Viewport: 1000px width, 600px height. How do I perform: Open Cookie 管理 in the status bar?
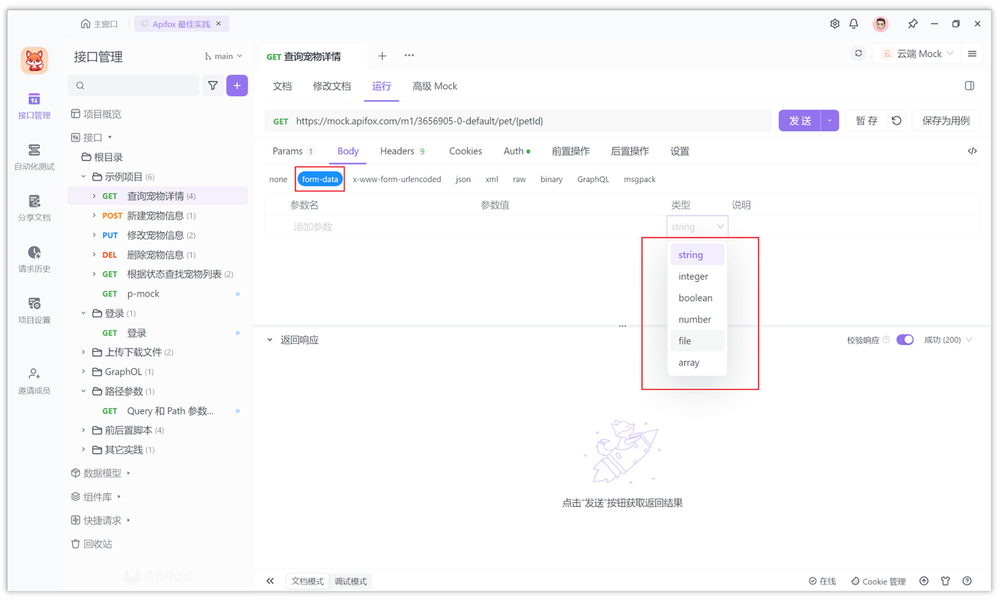point(878,580)
